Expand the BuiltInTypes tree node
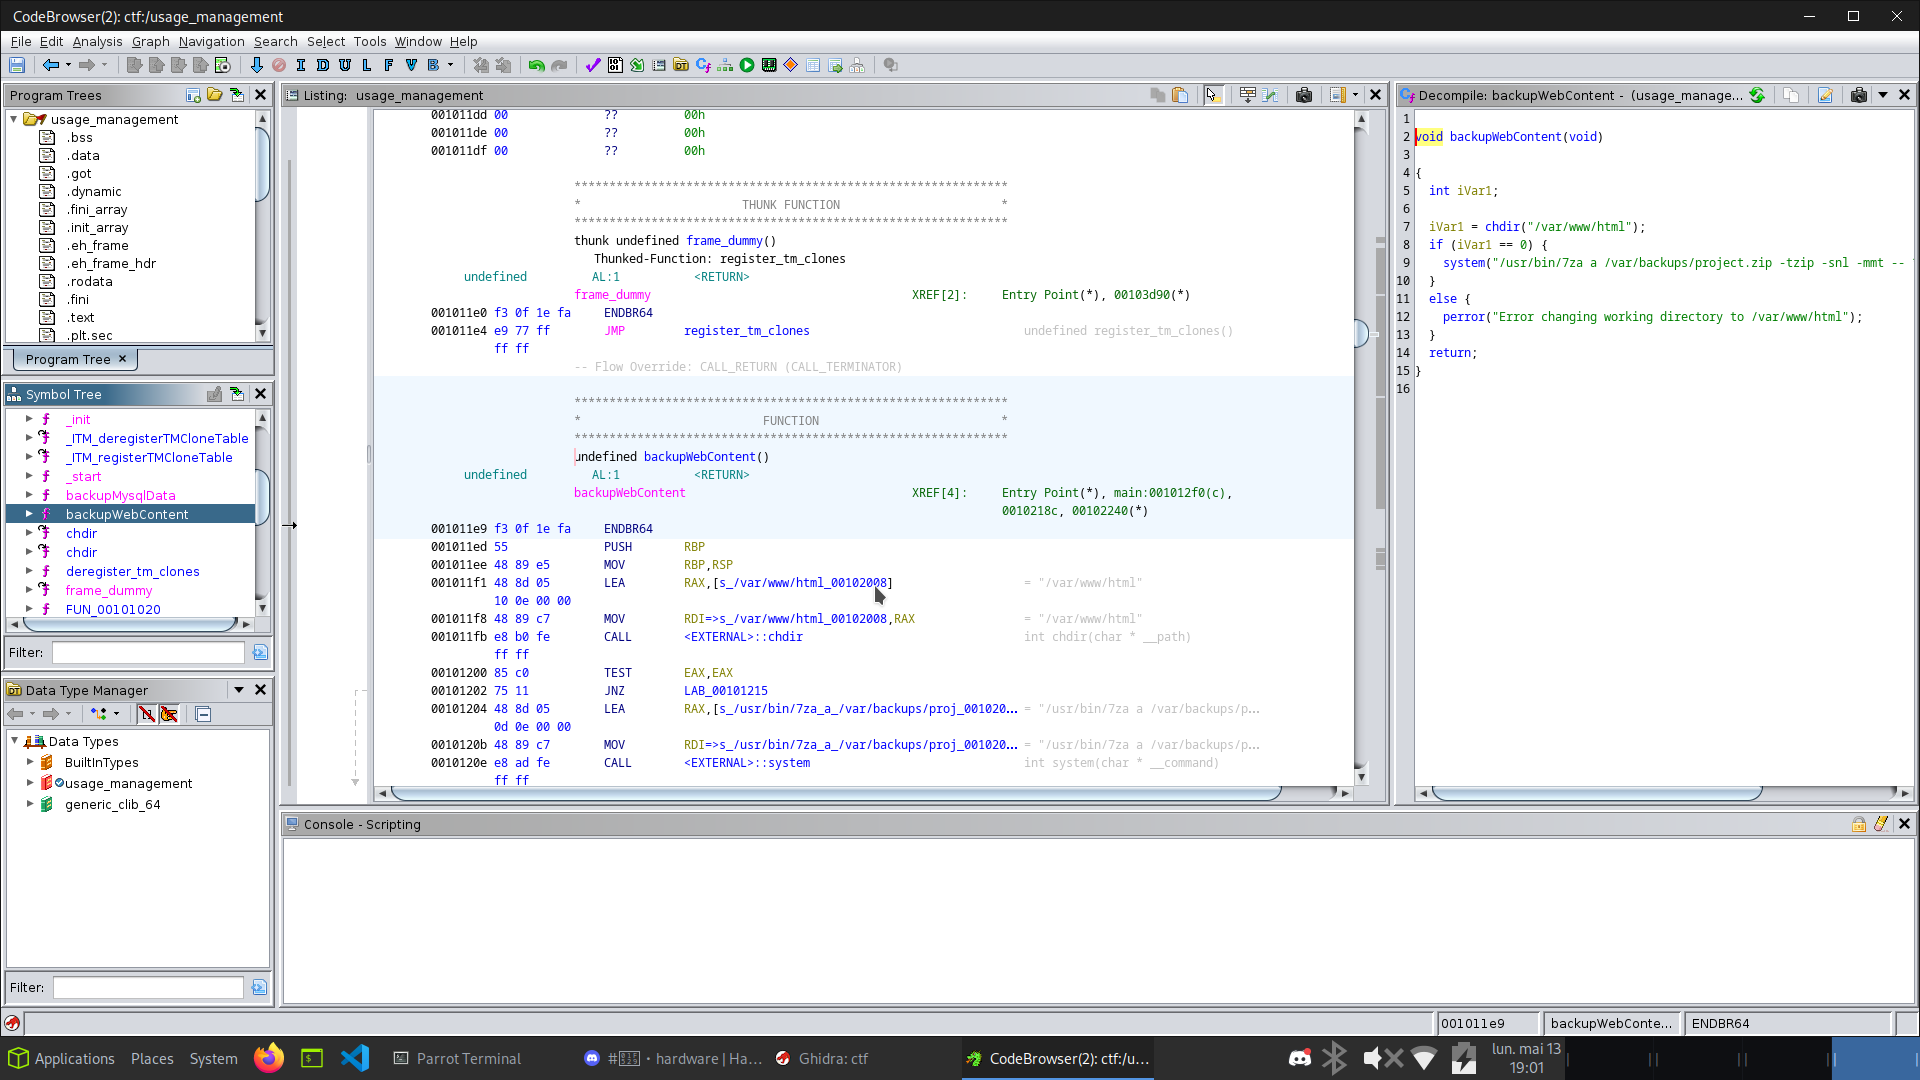 pos(30,762)
